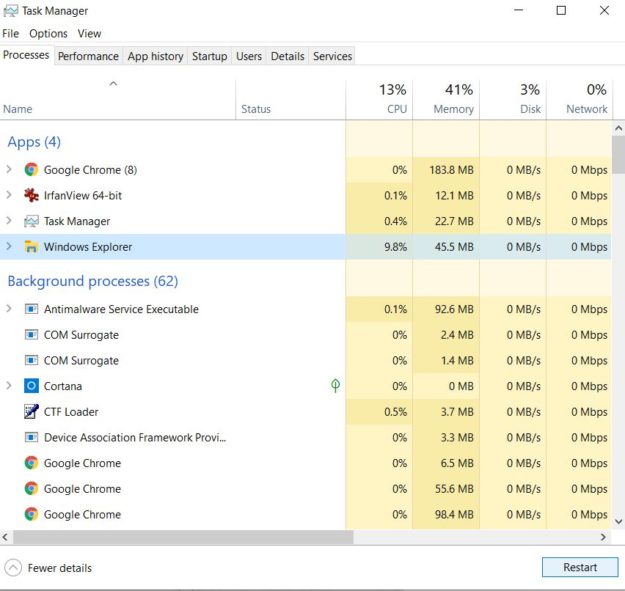Click the 0.4% CPU value for Task Manager
This screenshot has width=625, height=591.
pyautogui.click(x=395, y=222)
